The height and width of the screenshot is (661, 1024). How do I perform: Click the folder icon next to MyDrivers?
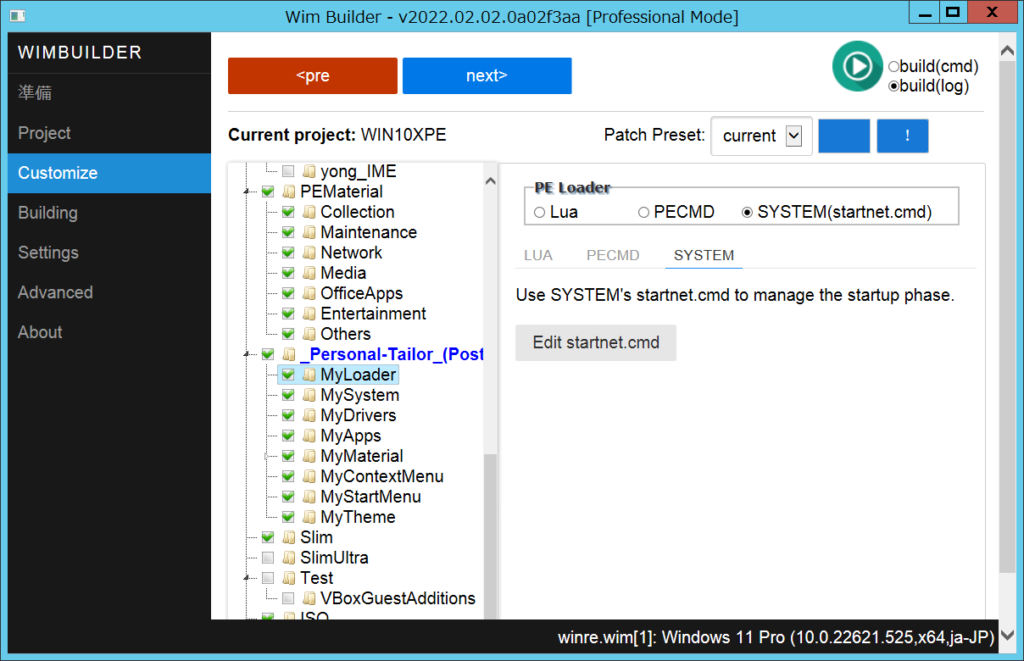tap(309, 416)
